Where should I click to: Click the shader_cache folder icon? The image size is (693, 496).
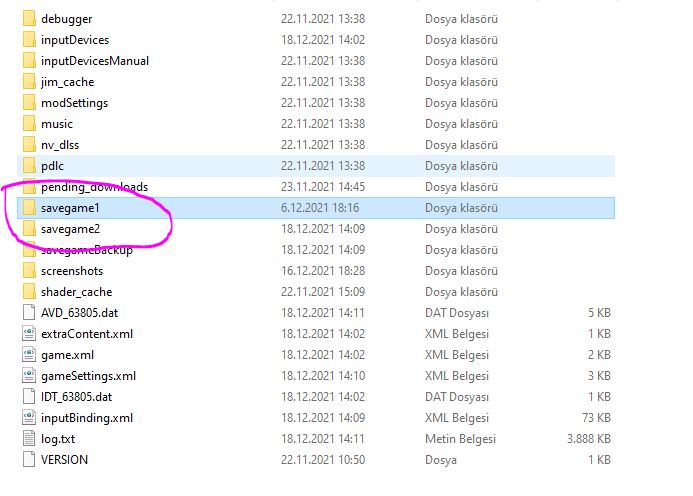(x=29, y=292)
